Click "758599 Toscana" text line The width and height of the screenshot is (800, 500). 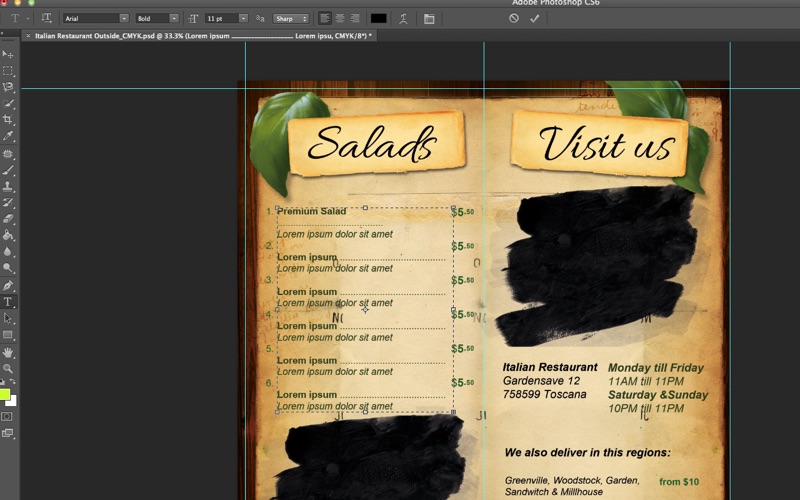pos(544,394)
